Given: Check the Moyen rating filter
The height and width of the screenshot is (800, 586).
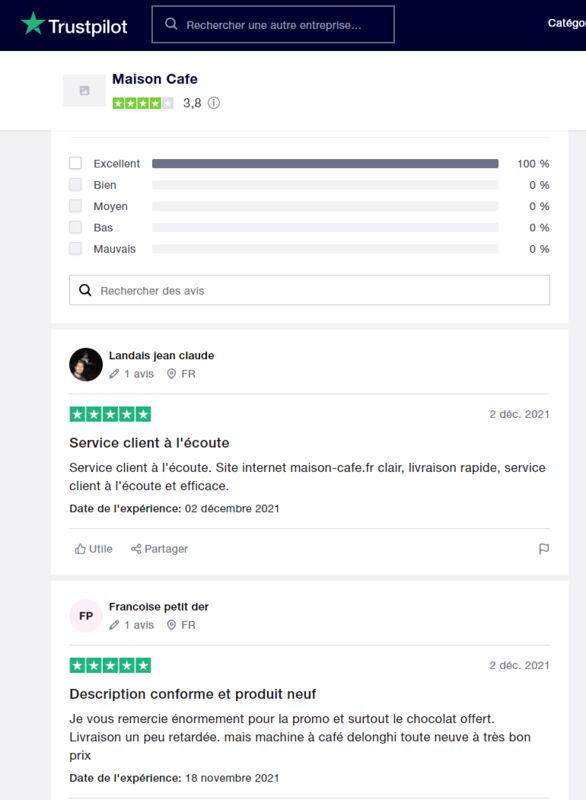Looking at the screenshot, I should pyautogui.click(x=75, y=206).
